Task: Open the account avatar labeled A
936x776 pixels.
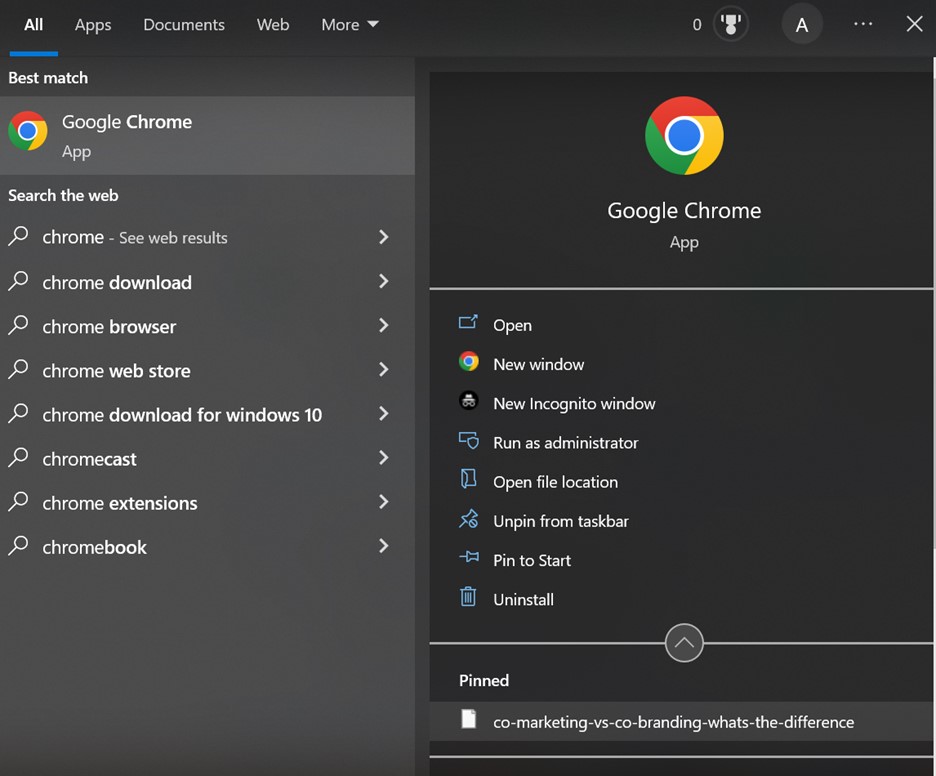Action: 801,25
